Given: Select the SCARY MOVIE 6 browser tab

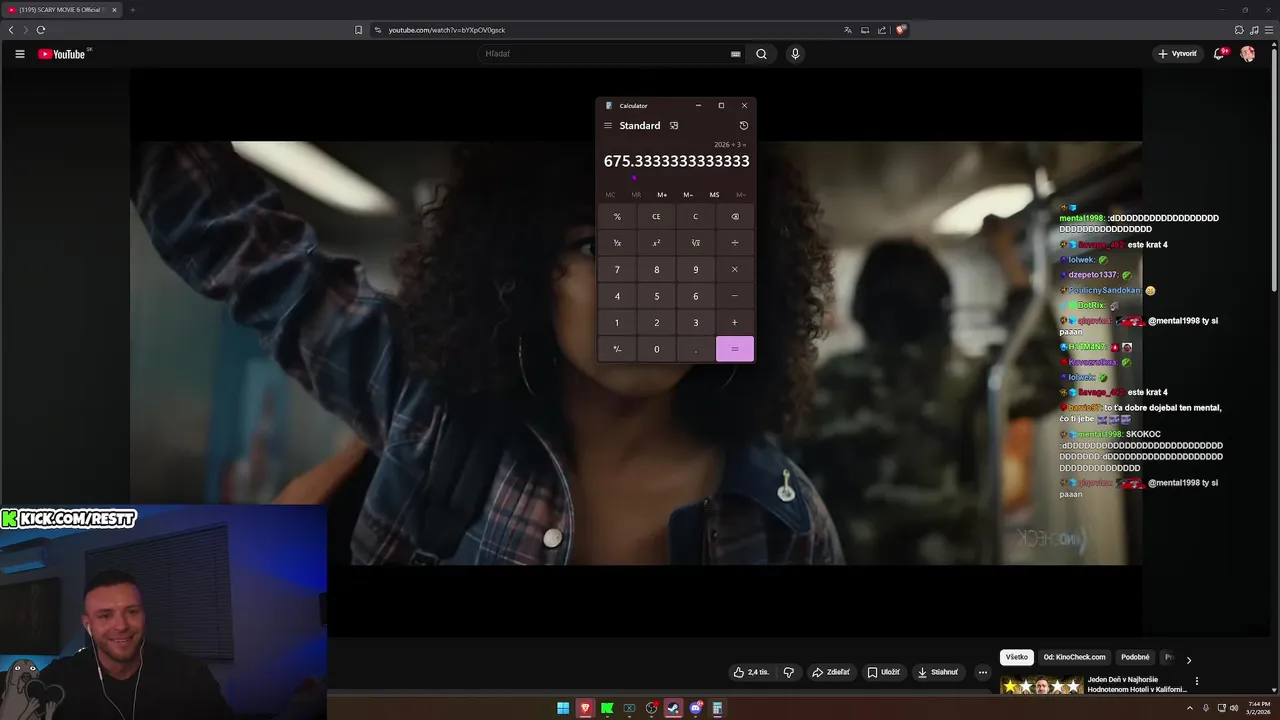Looking at the screenshot, I should [62, 10].
